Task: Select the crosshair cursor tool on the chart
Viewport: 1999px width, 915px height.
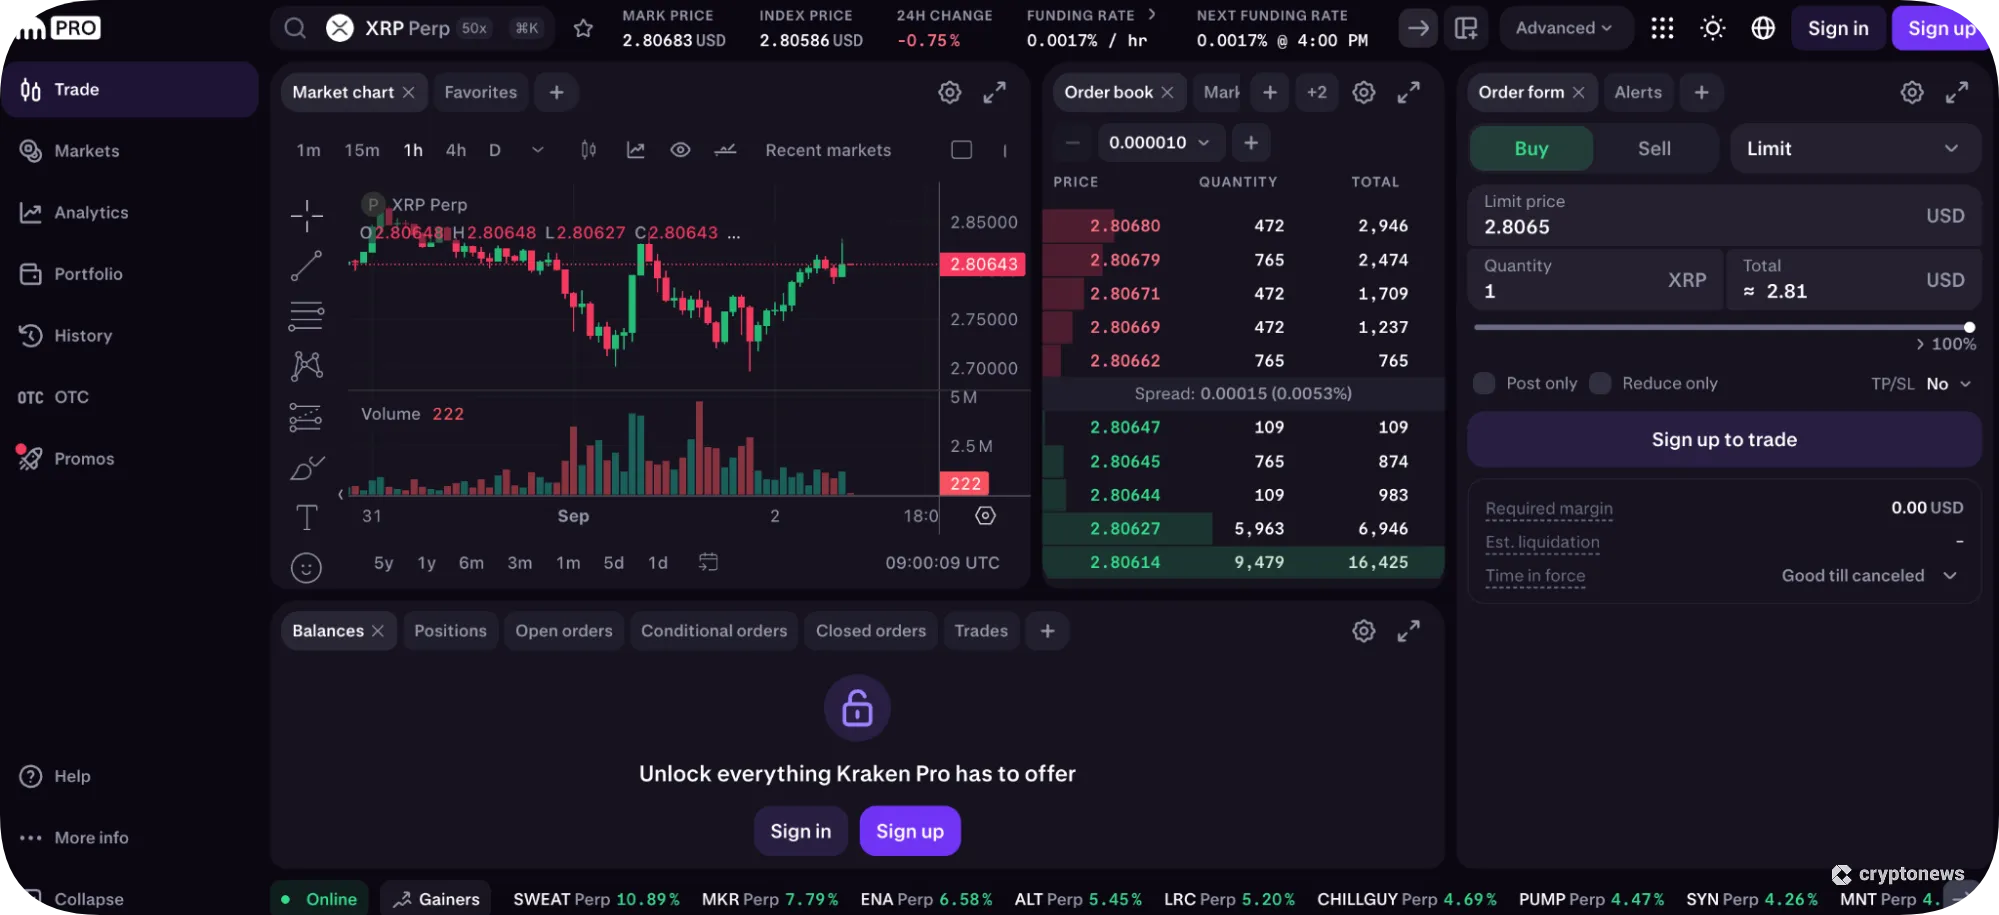Action: (306, 215)
